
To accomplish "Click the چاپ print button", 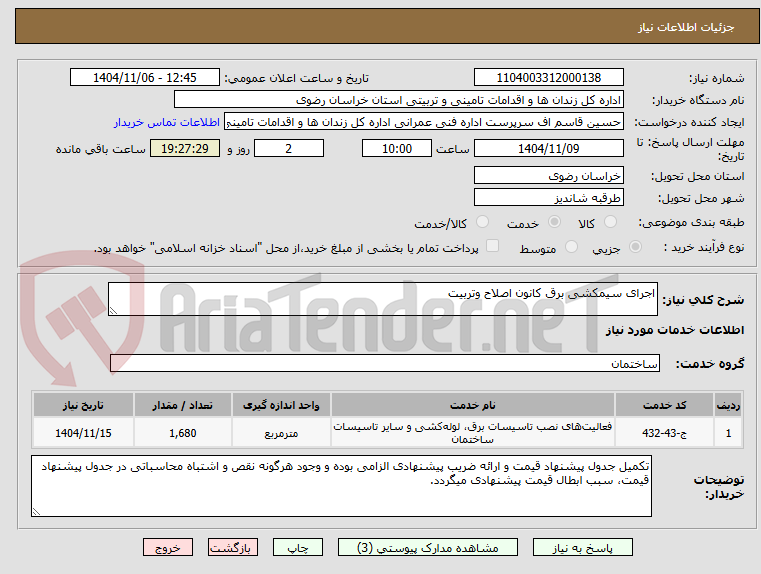I will 298,547.
